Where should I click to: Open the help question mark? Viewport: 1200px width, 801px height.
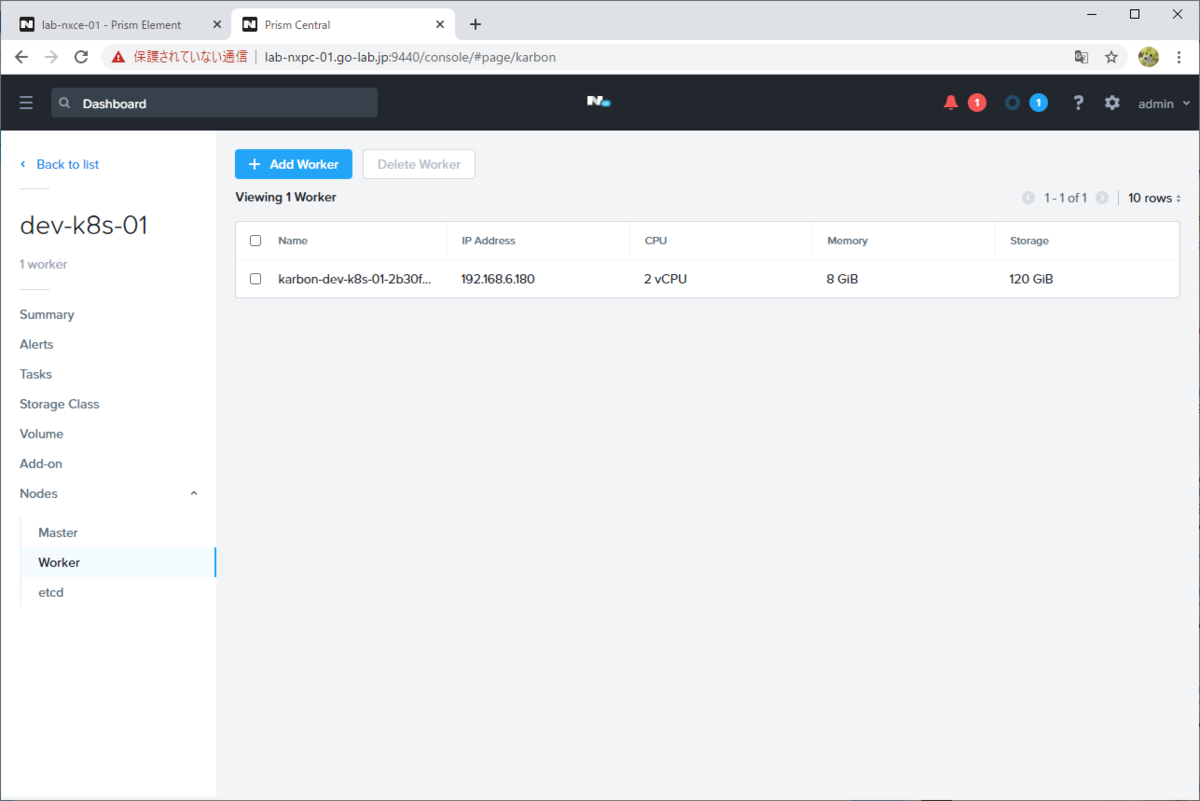[1078, 103]
